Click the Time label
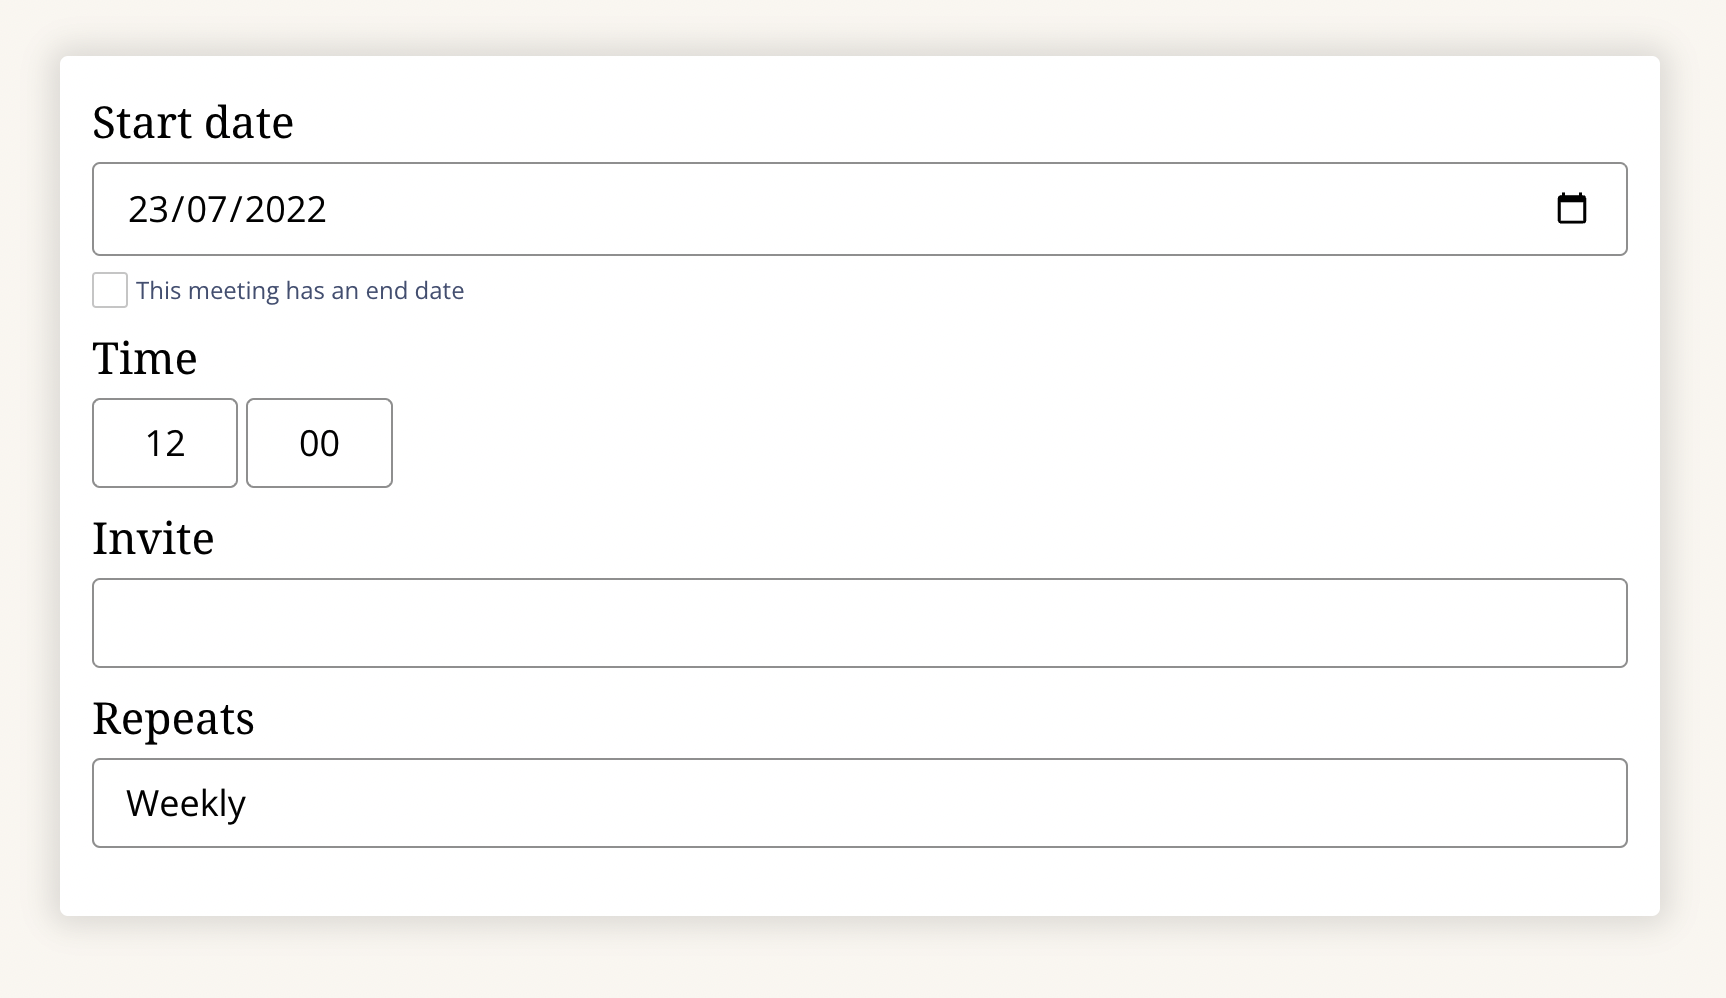The image size is (1726, 998). (x=145, y=358)
